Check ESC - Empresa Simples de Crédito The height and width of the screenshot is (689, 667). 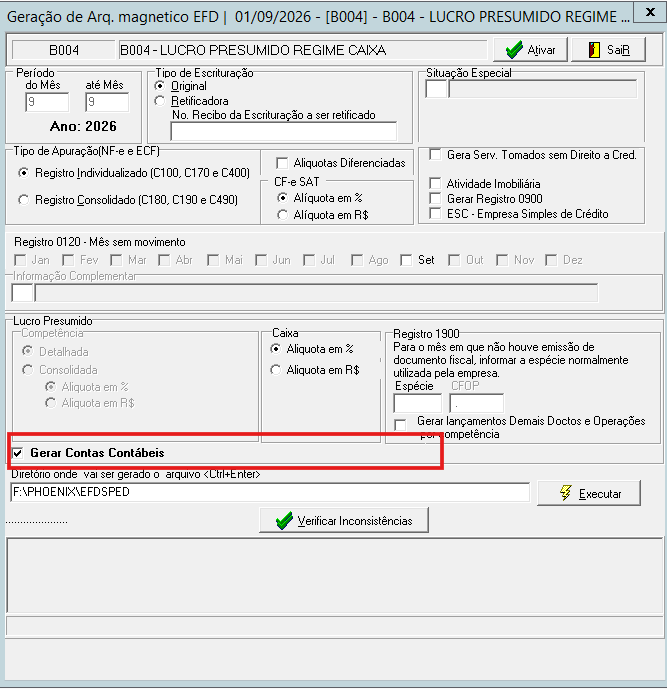click(x=435, y=214)
